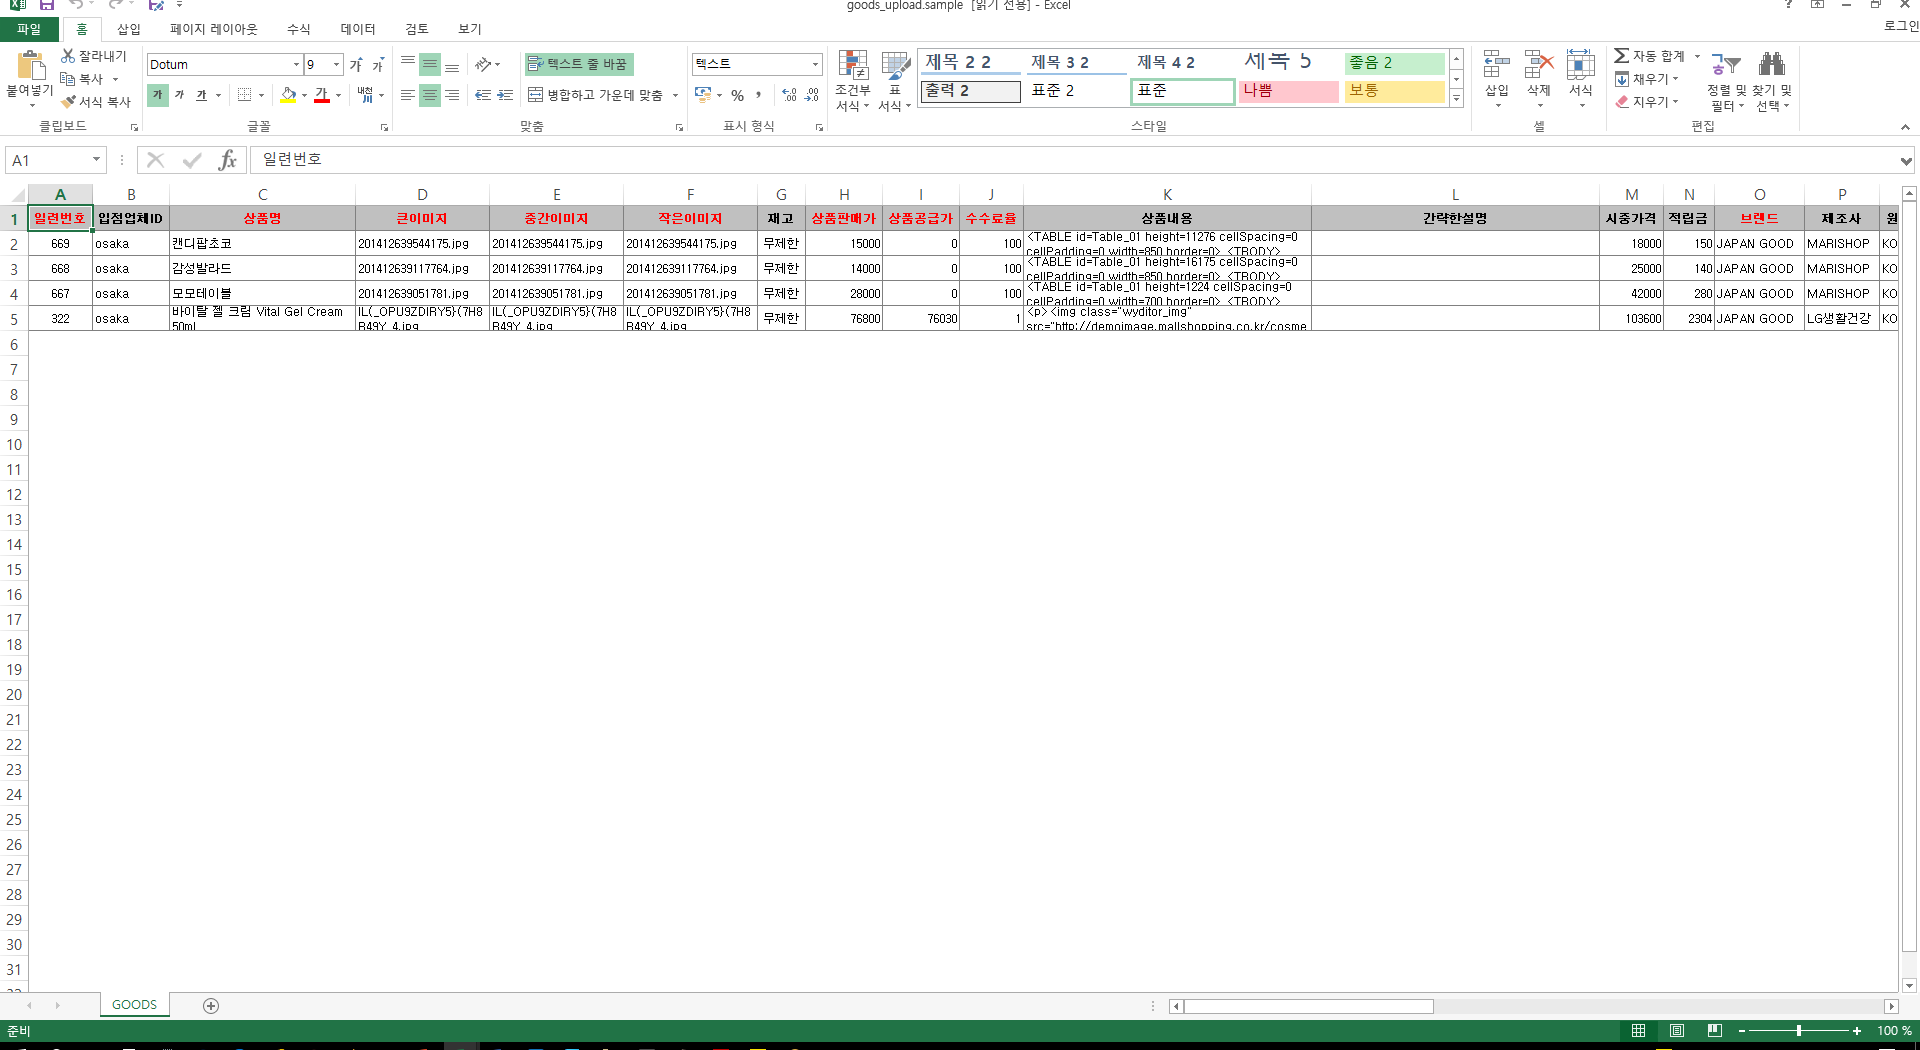Click the Sort & Filter funnel icon
Viewport: 1920px width, 1050px height.
click(x=1726, y=66)
